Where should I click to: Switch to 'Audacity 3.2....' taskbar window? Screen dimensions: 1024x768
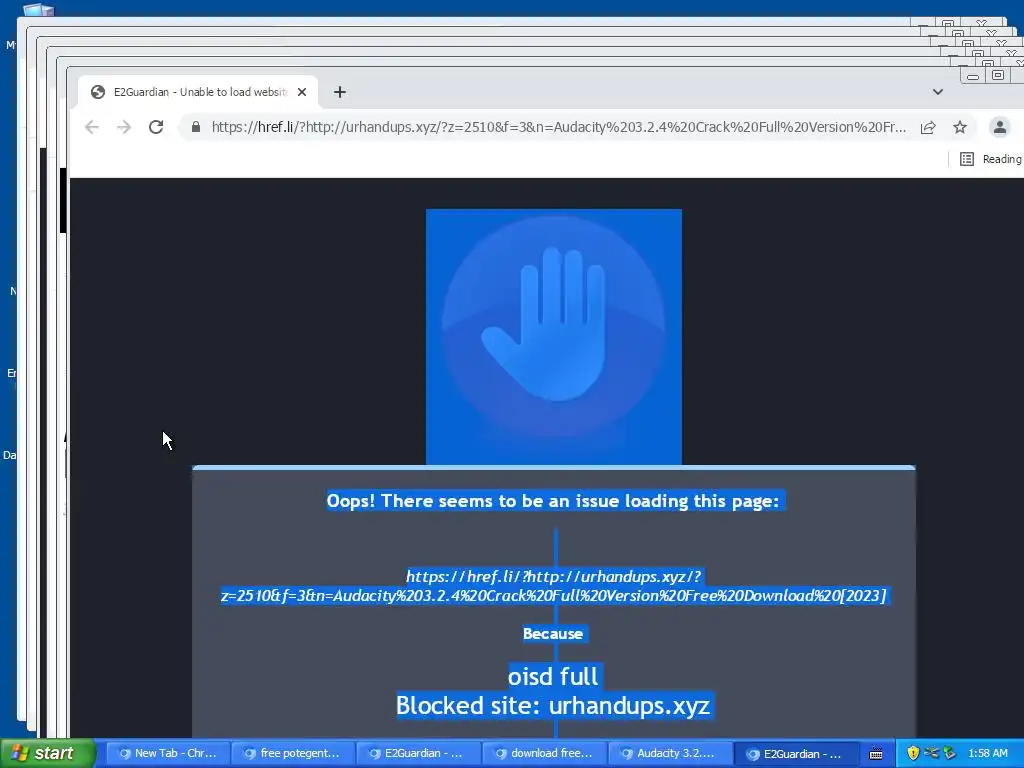669,753
